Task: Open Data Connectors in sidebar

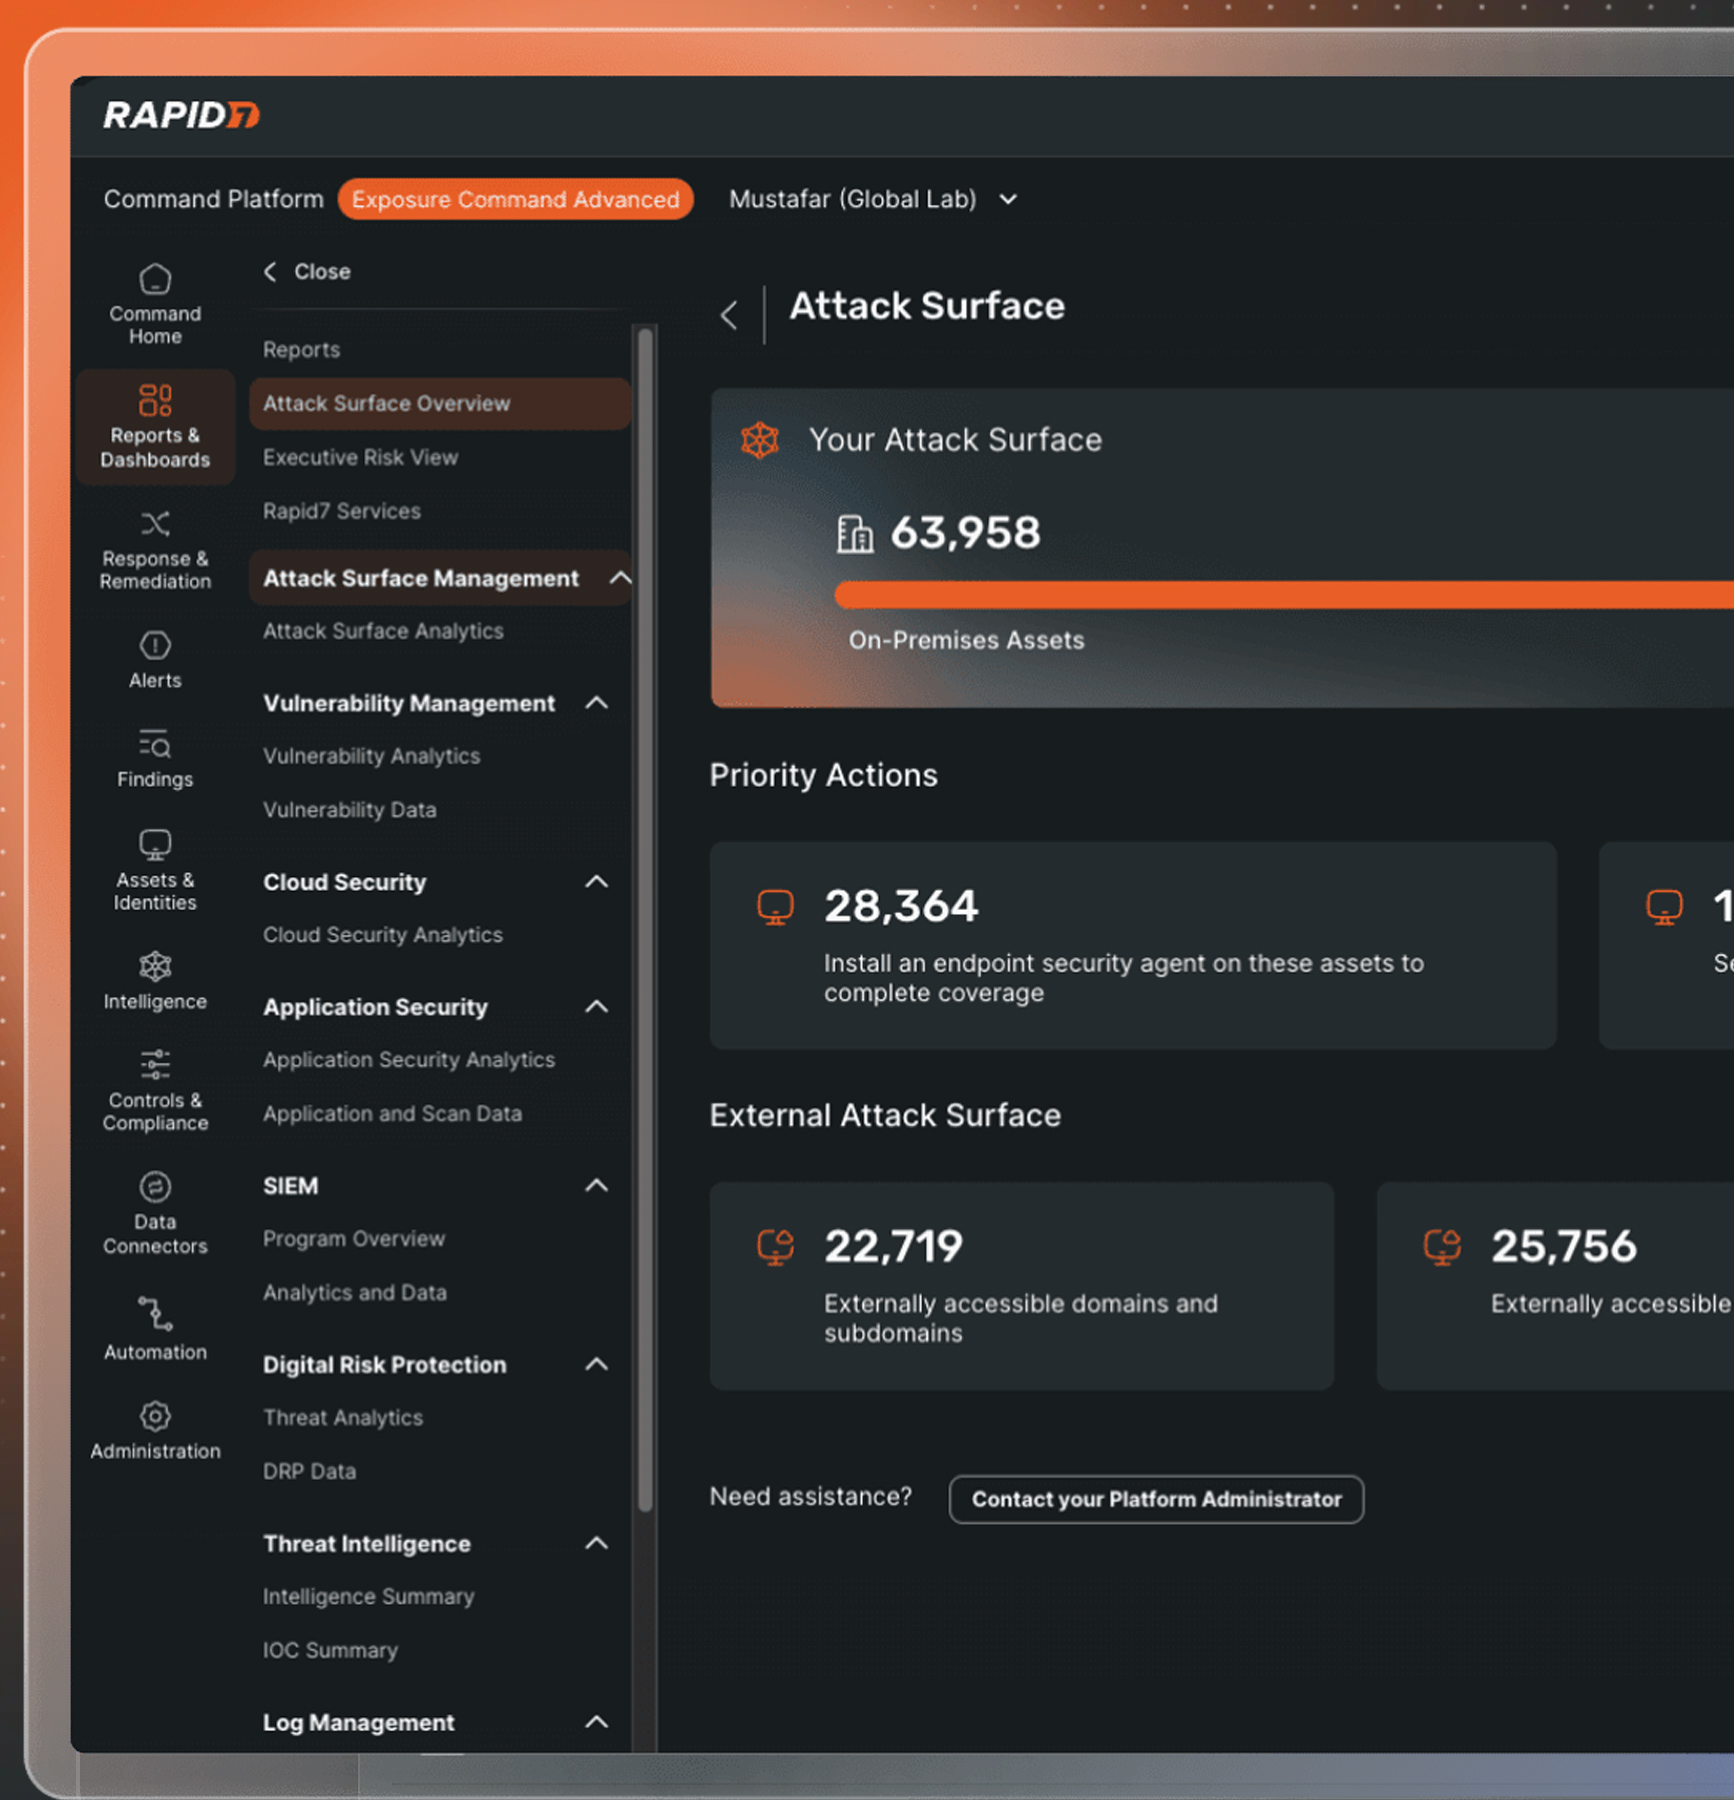Action: point(155,1213)
